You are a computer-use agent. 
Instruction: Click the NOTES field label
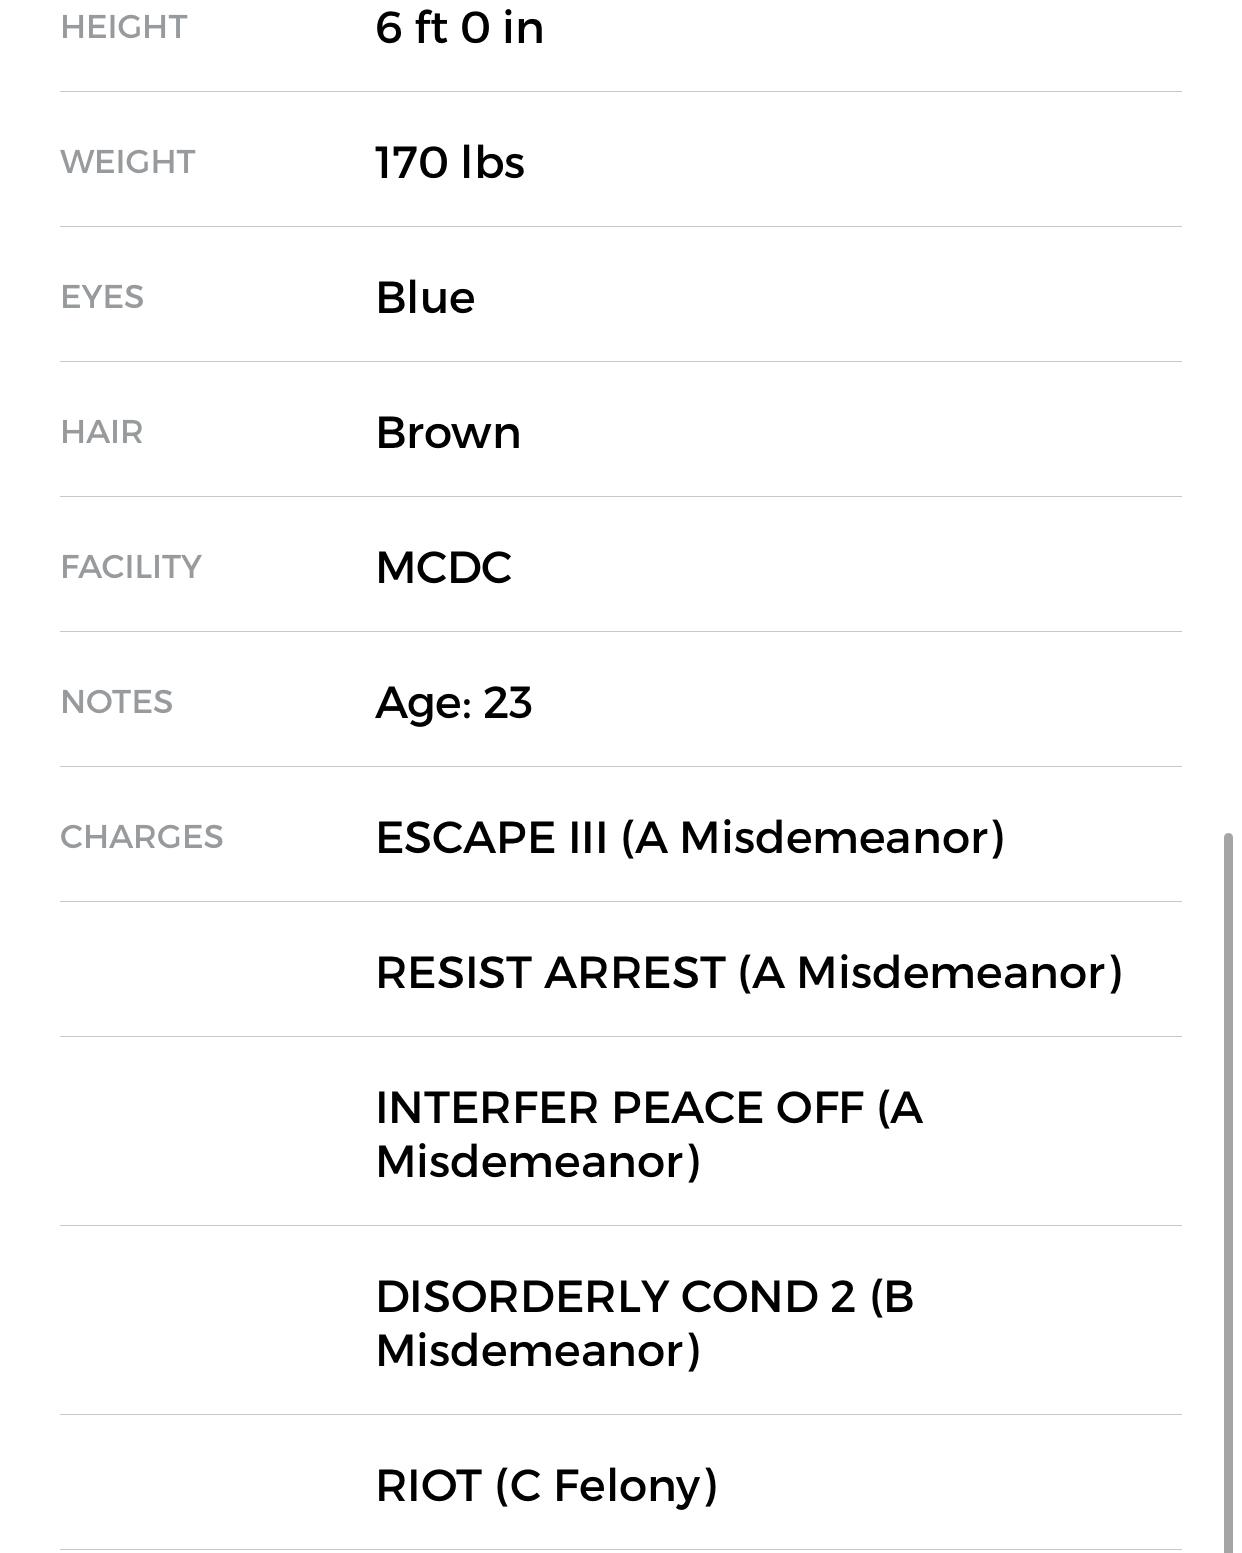click(116, 702)
